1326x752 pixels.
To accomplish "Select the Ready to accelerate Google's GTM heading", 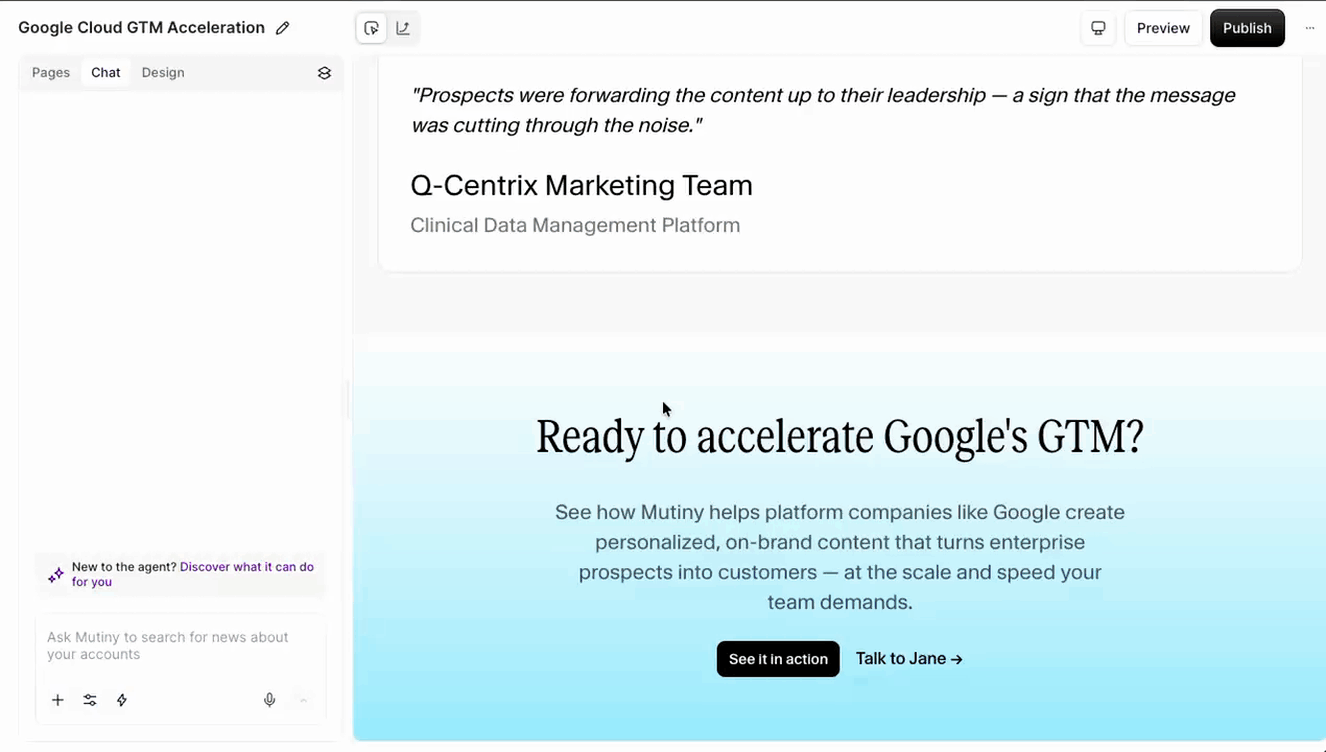I will [x=840, y=437].
